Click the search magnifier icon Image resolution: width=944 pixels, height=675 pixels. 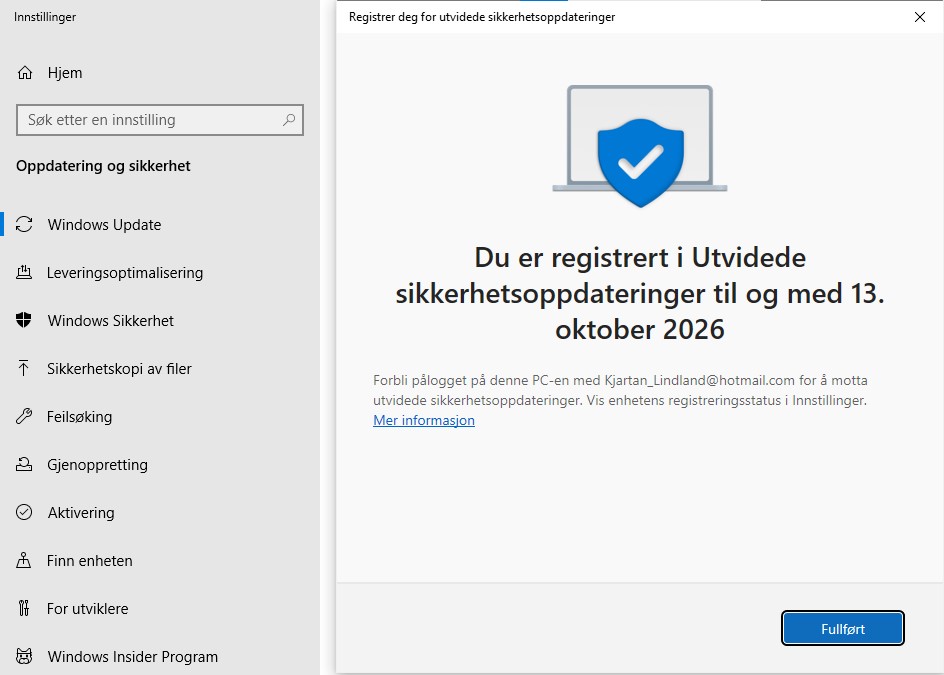(289, 120)
